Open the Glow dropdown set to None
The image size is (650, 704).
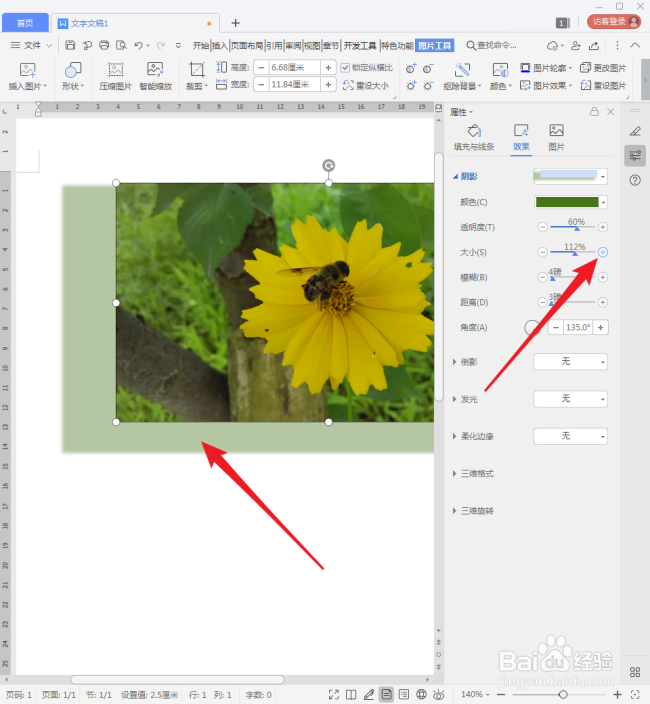(570, 399)
